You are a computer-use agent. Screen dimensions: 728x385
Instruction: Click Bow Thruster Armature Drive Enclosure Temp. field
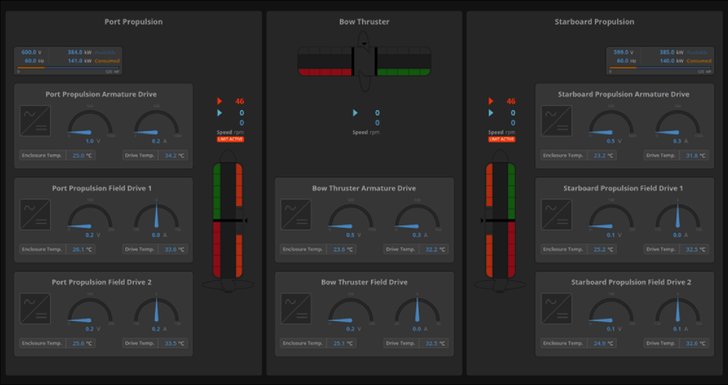(x=318, y=249)
